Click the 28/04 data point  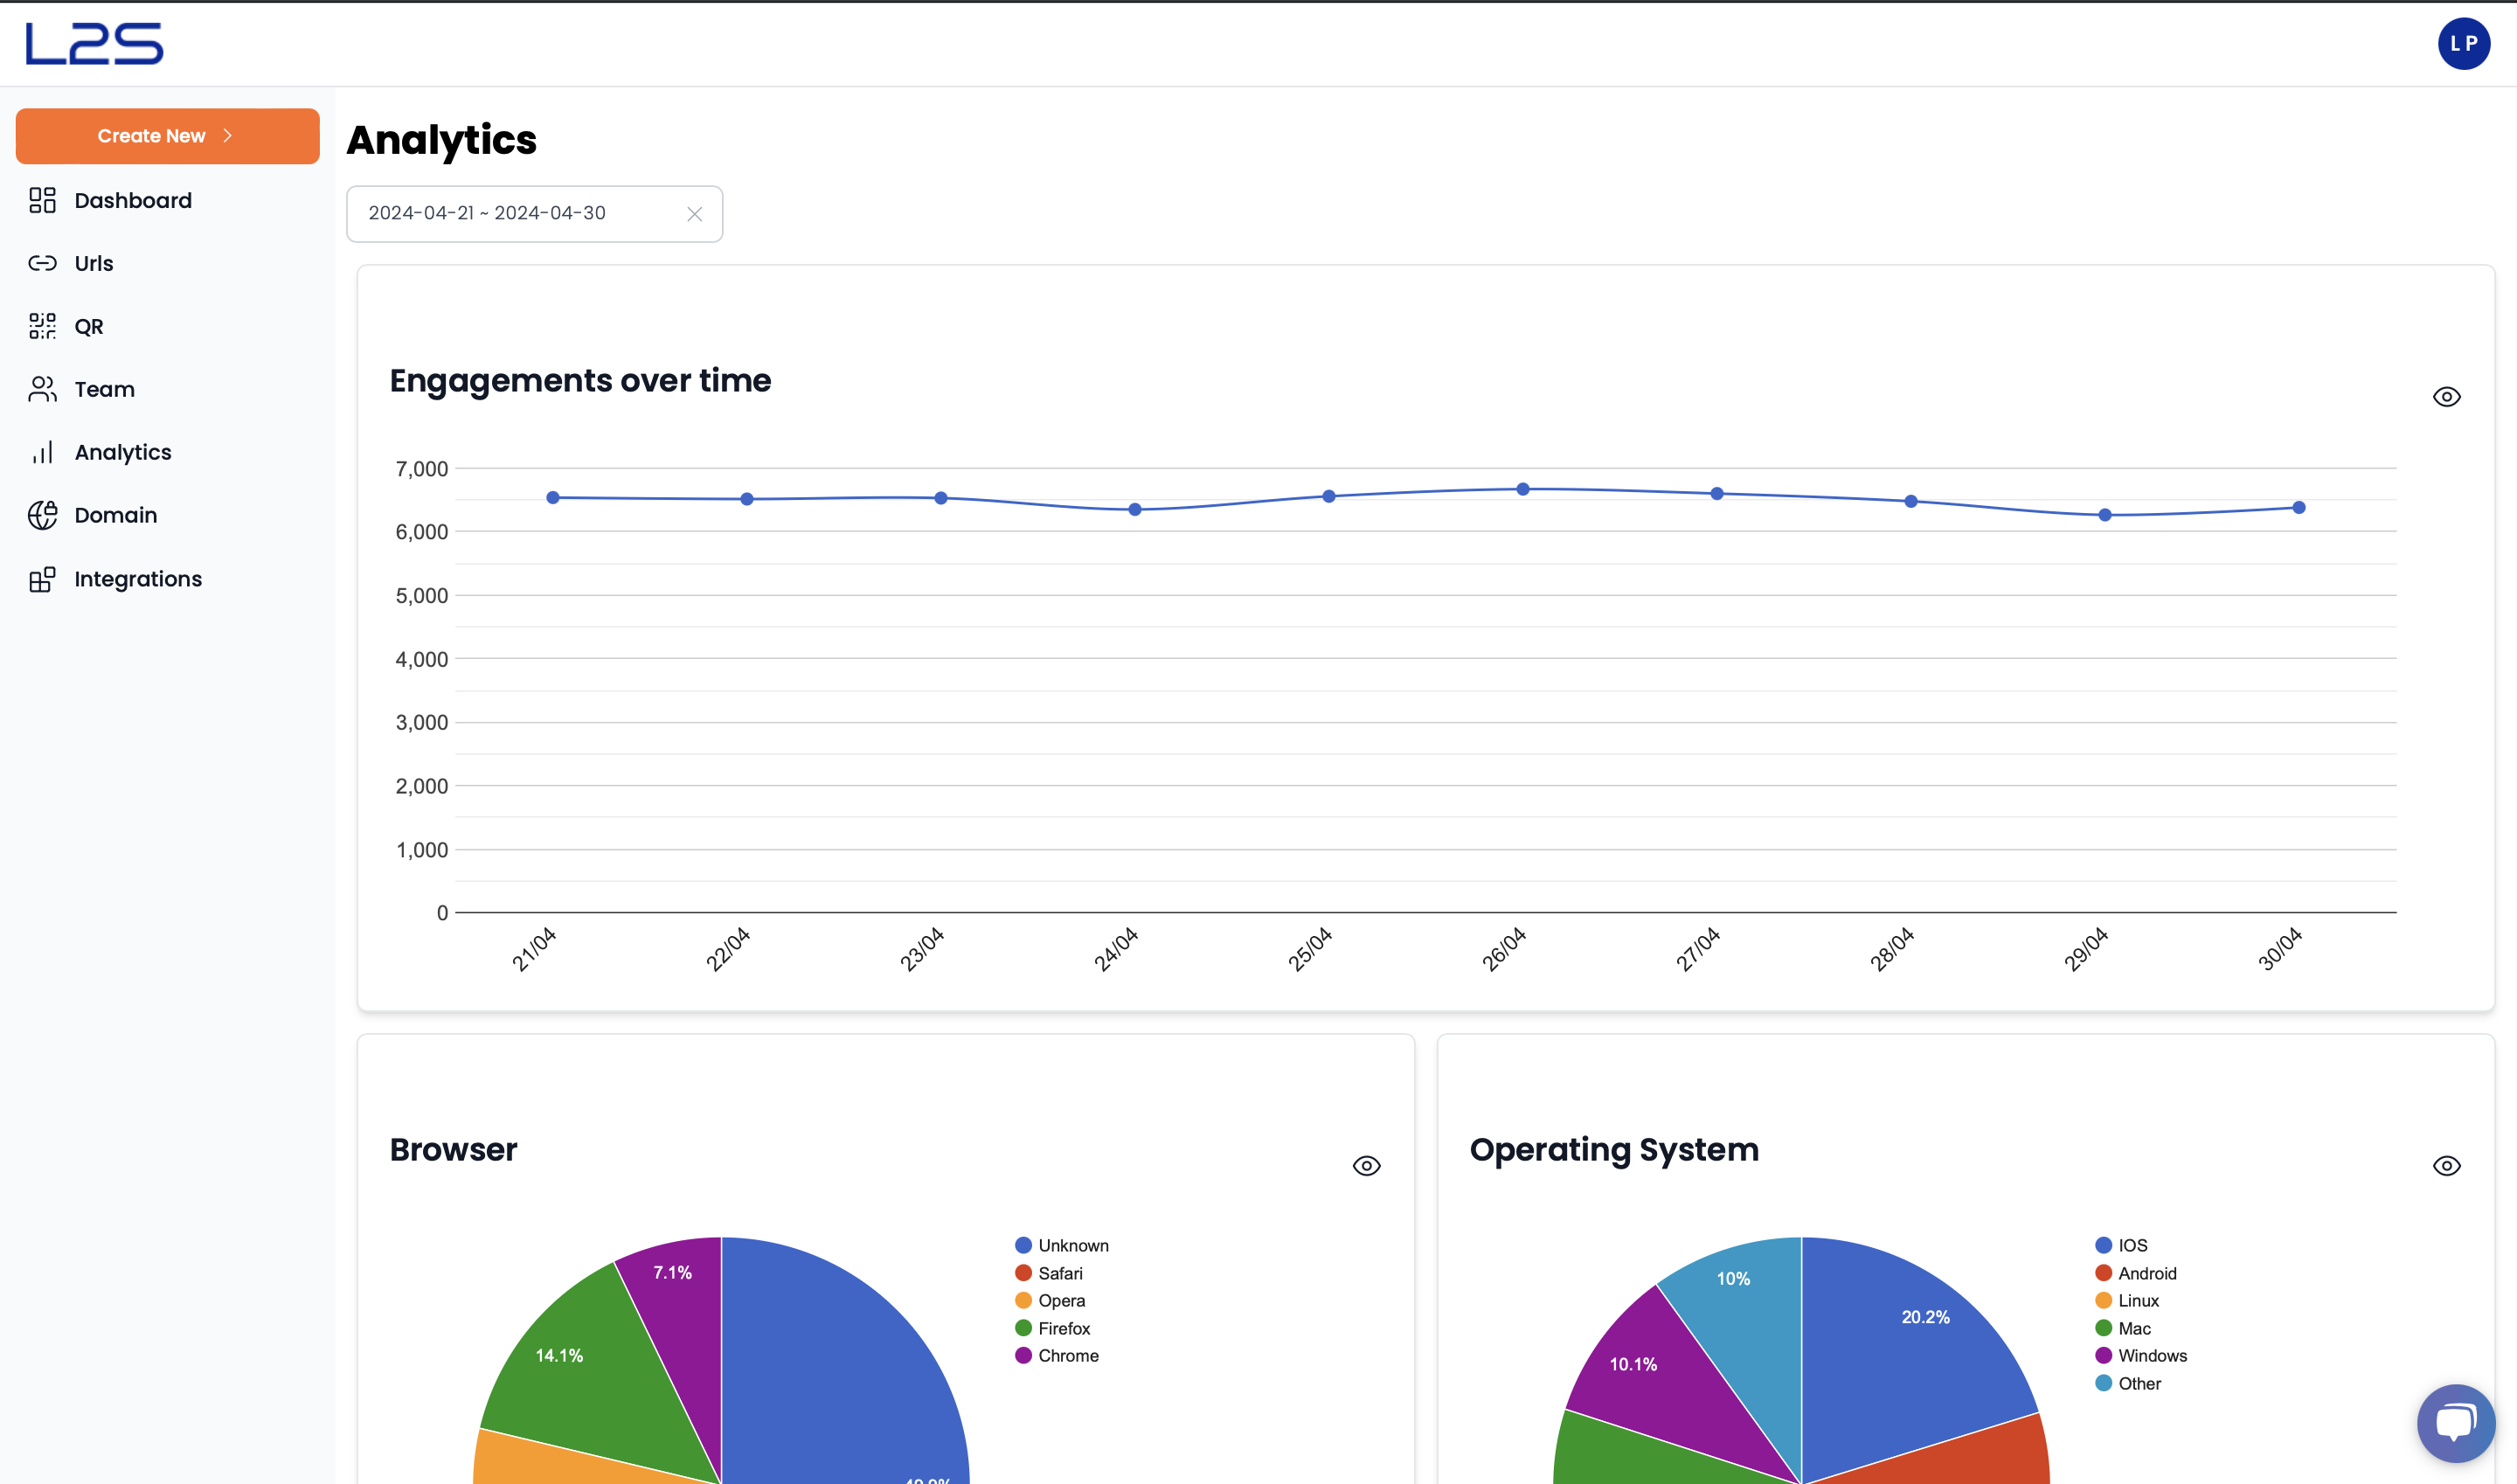(1911, 501)
